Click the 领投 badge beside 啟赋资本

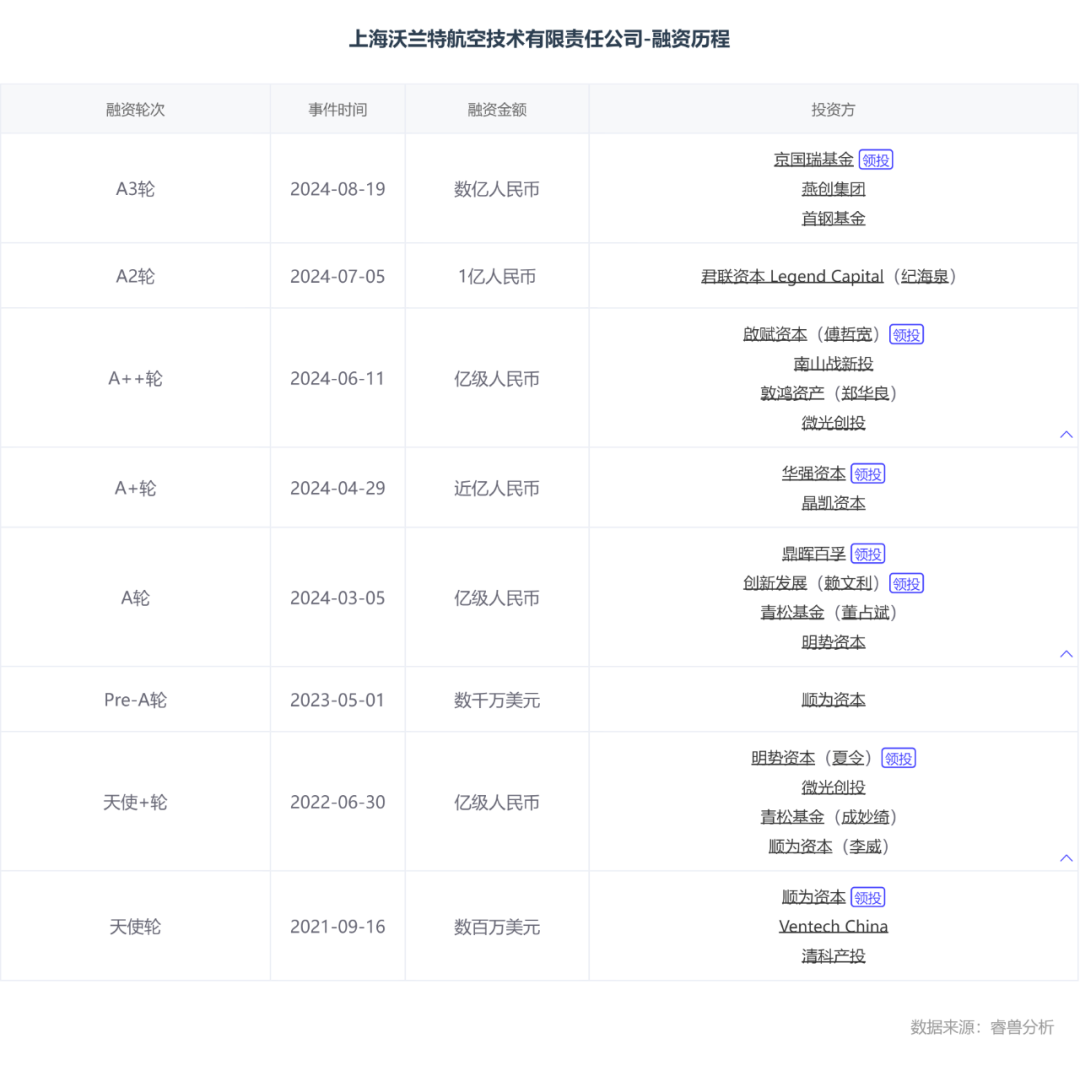pos(907,335)
